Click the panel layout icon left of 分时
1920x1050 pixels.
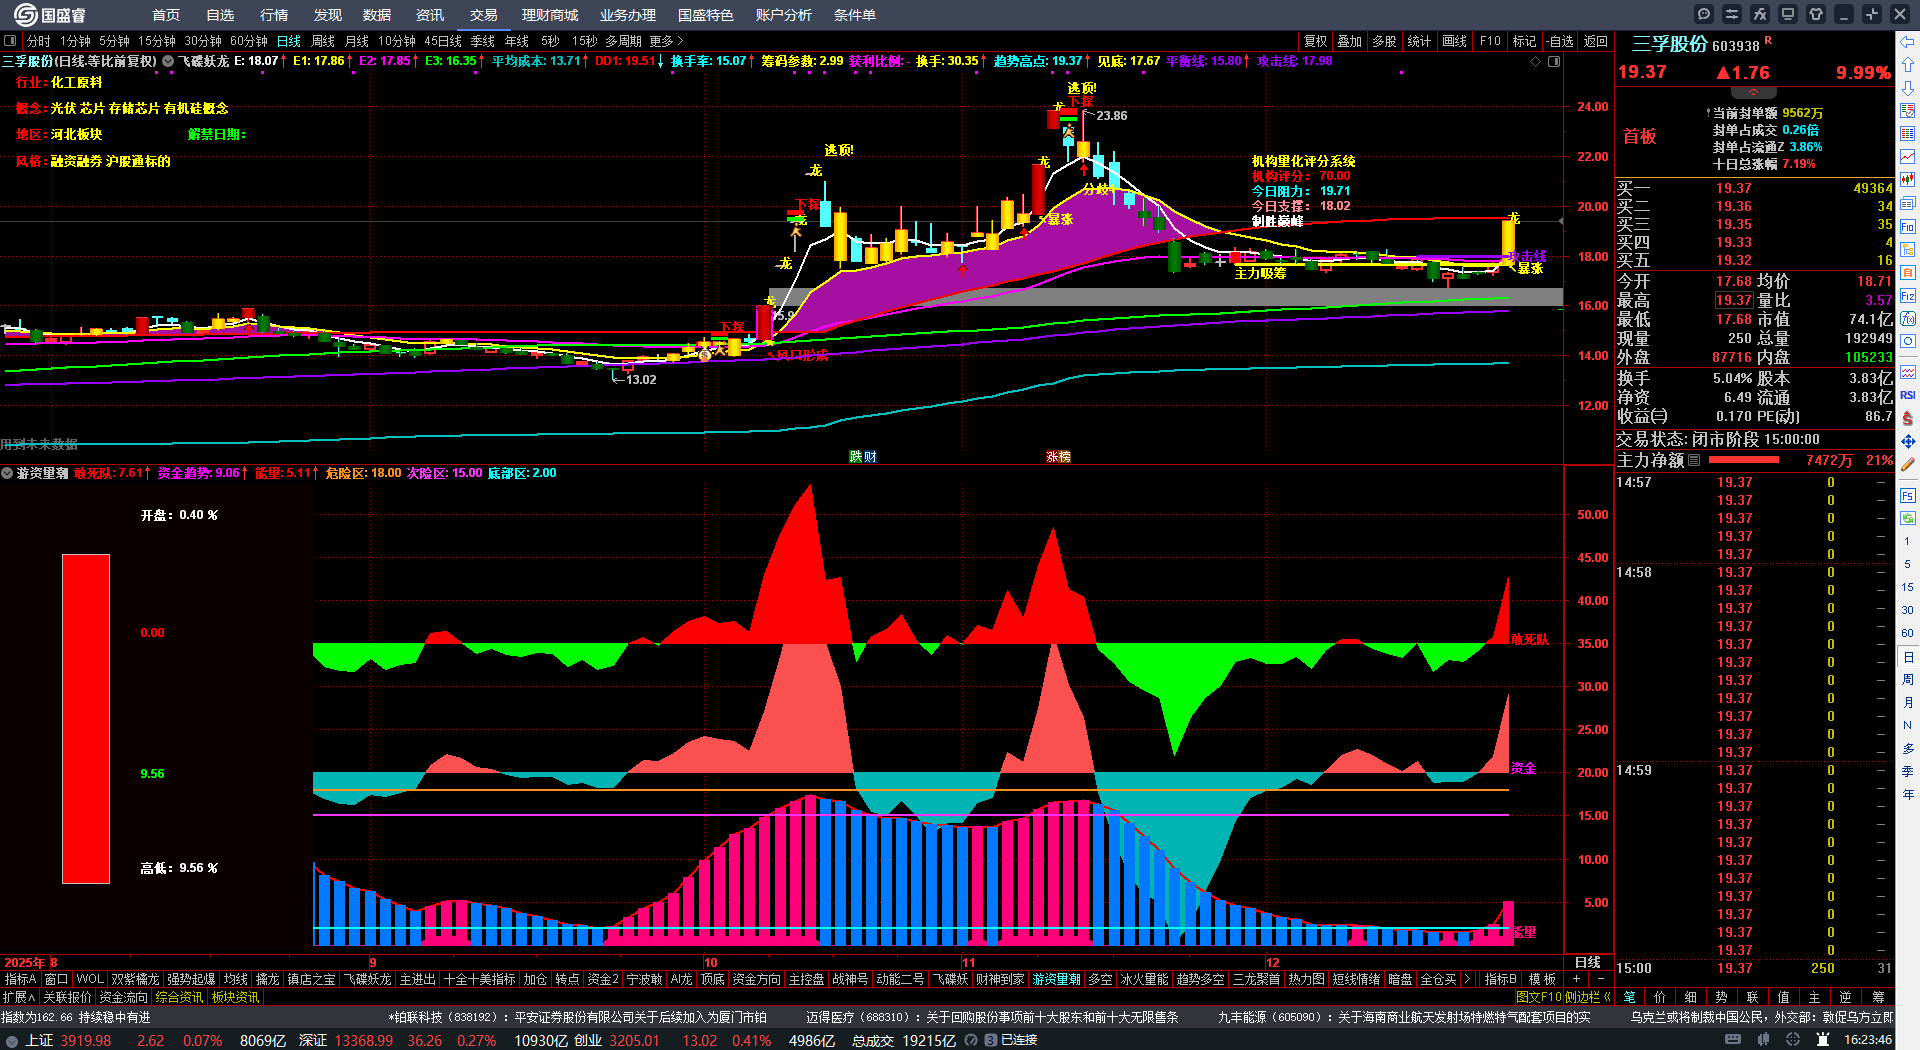(10, 41)
